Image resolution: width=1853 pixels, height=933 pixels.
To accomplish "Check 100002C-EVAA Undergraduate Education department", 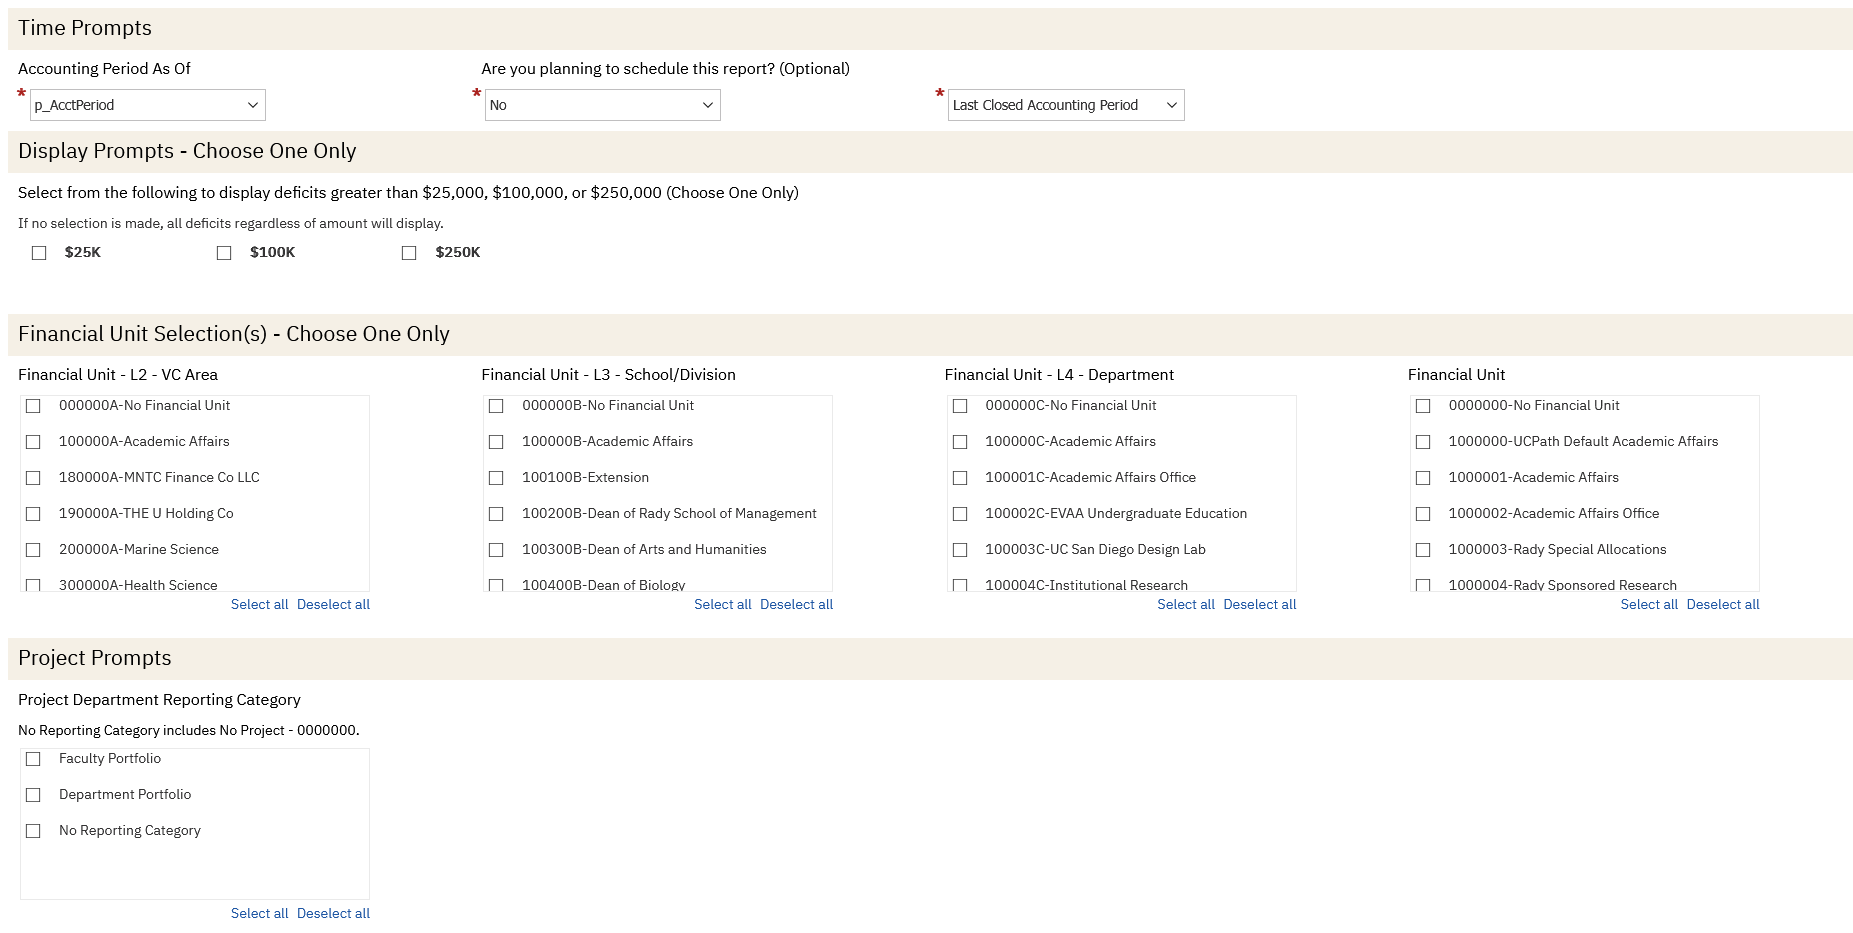I will (960, 514).
